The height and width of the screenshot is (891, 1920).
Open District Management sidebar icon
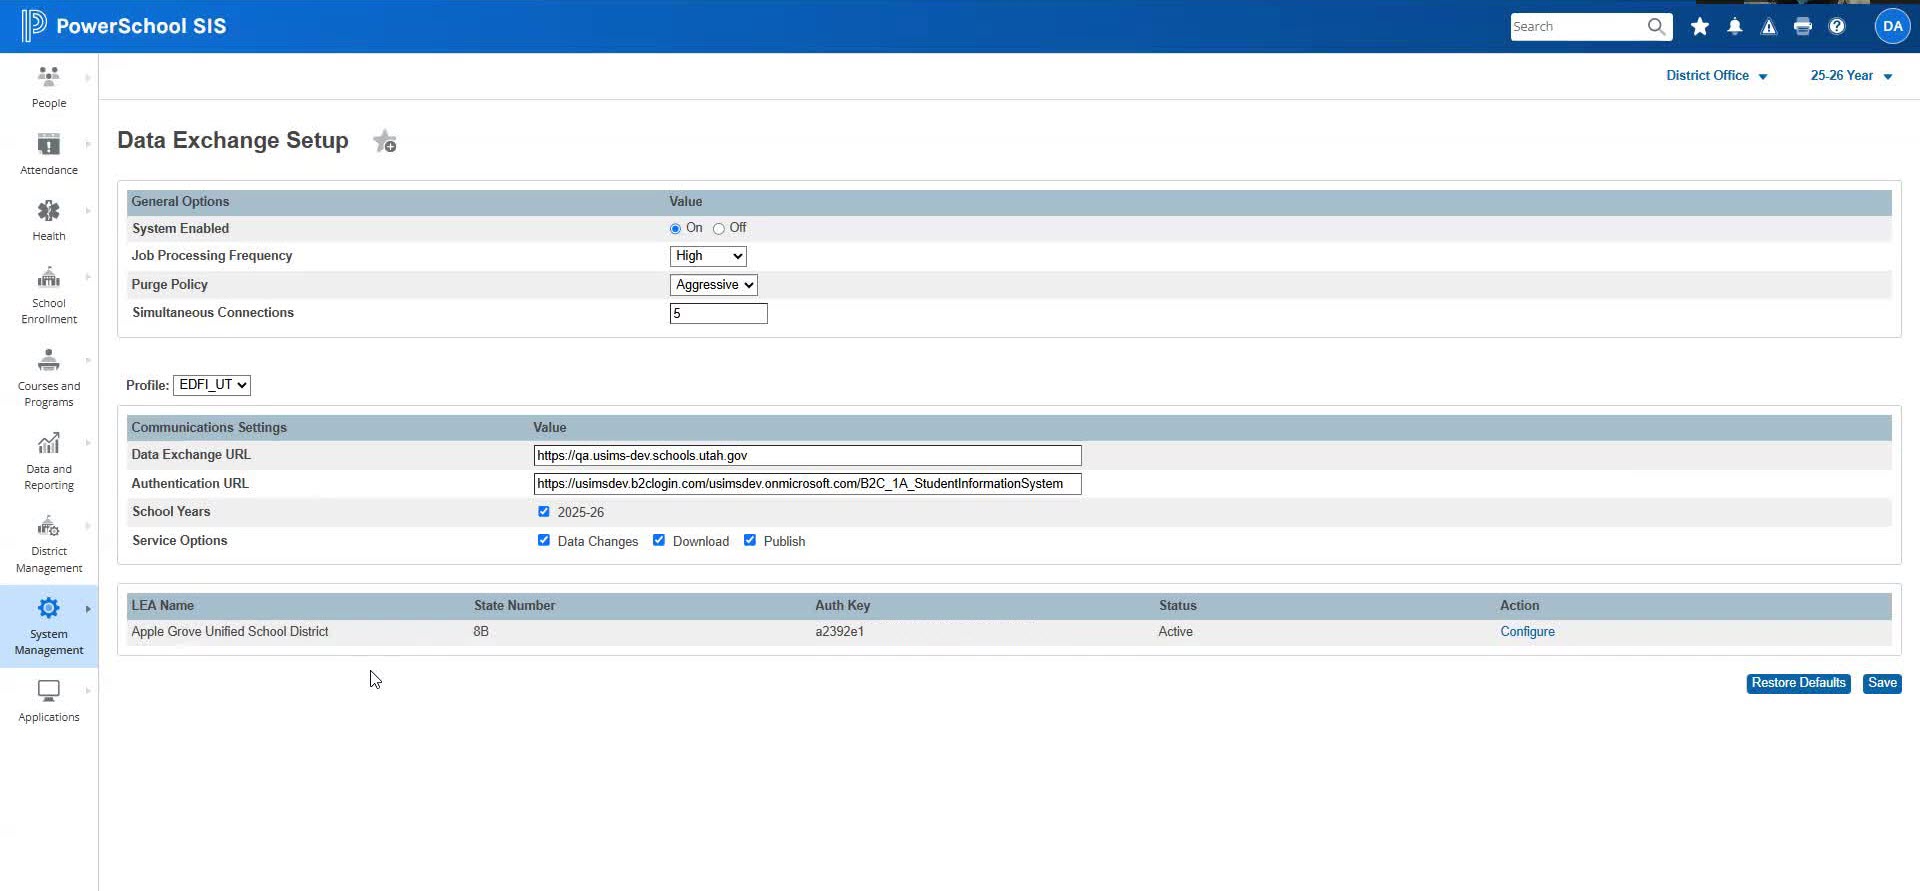click(x=48, y=526)
